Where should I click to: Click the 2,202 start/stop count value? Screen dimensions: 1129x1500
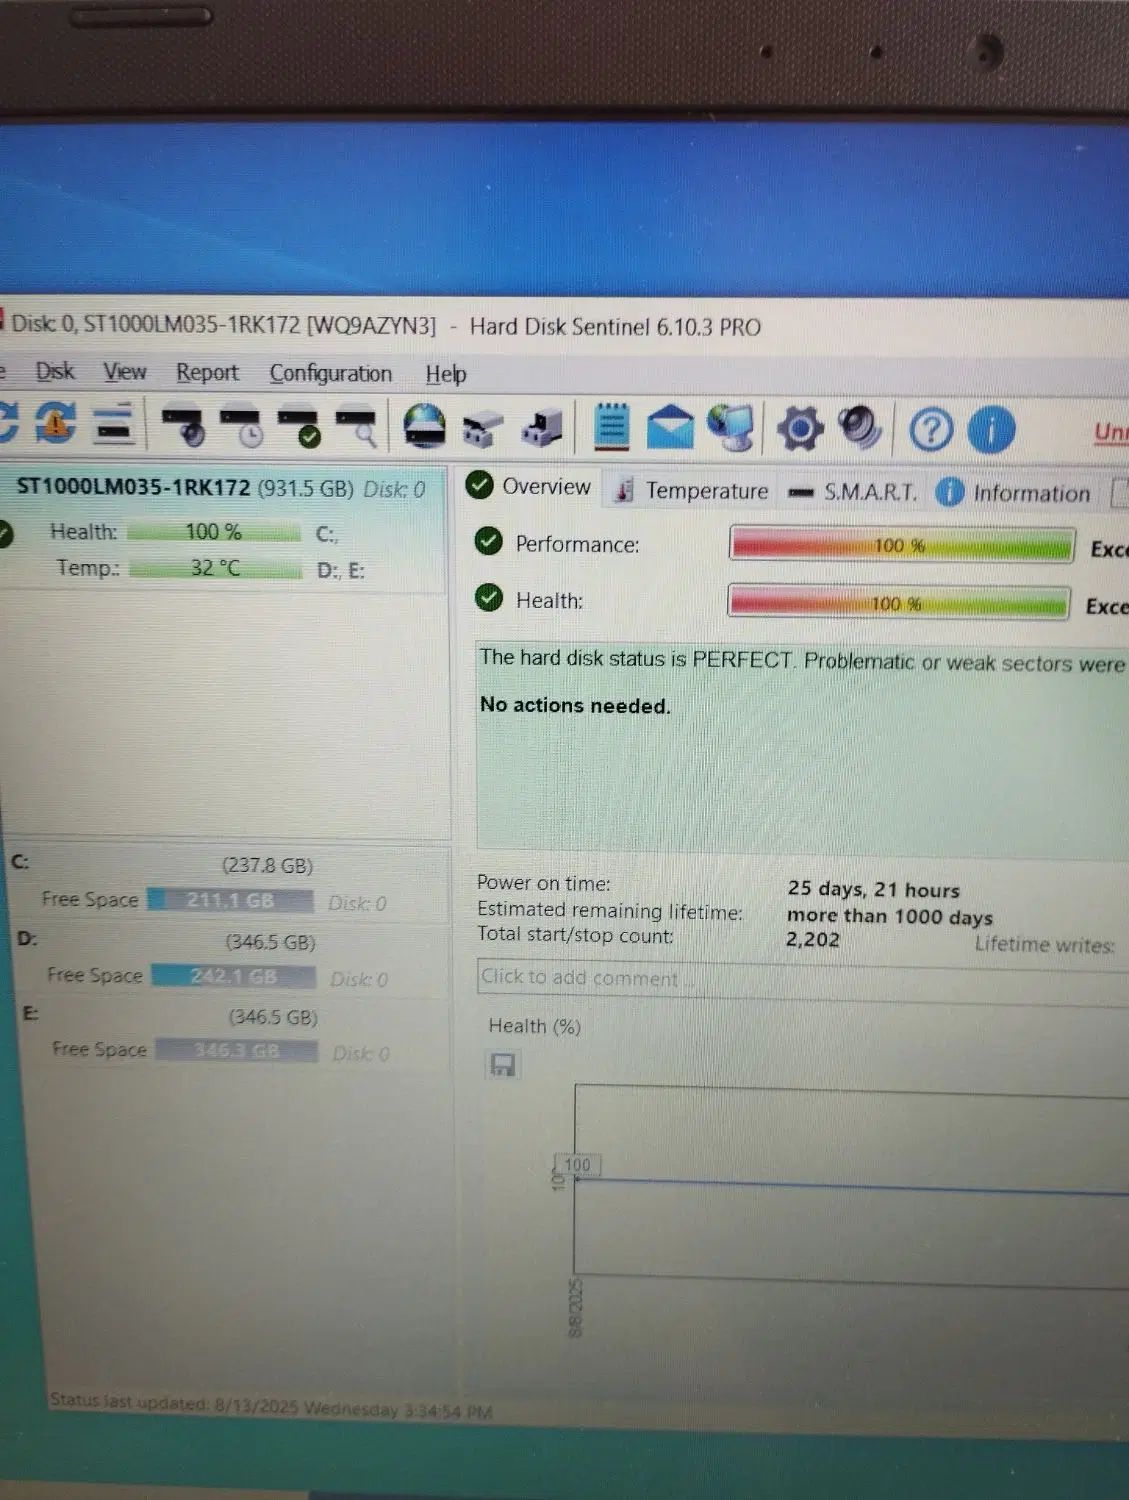point(812,940)
